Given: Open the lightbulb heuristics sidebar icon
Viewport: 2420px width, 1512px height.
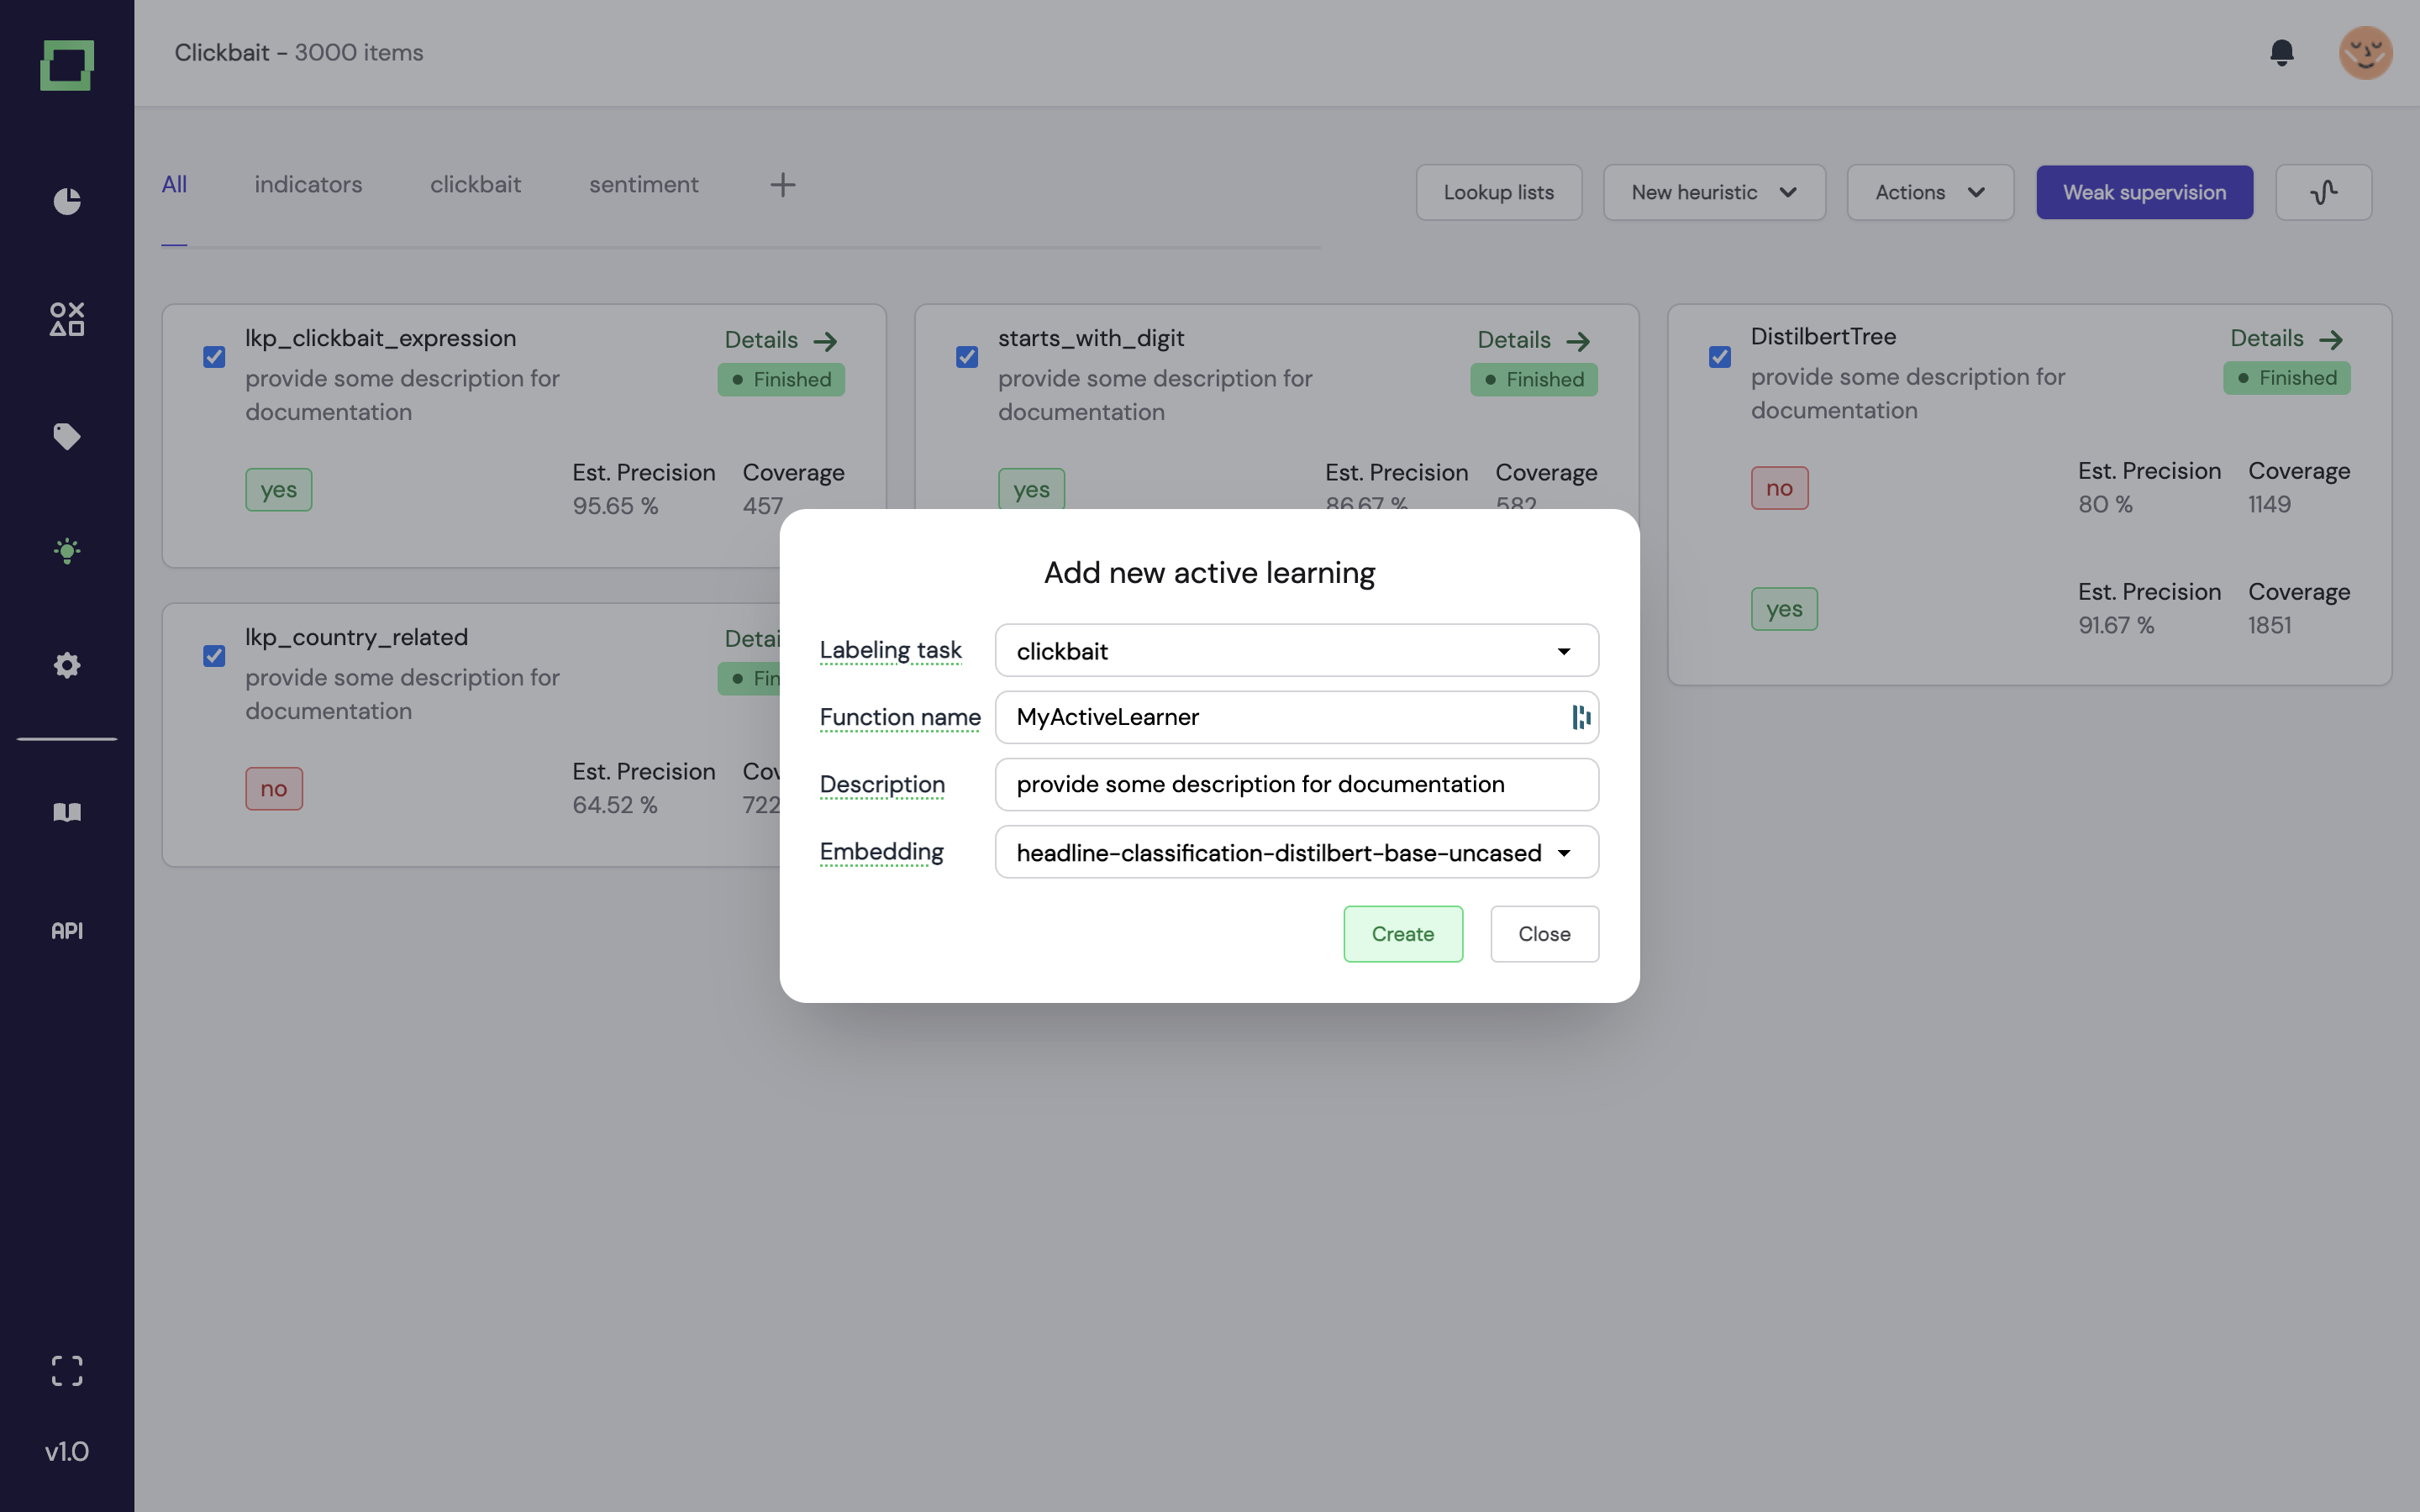Looking at the screenshot, I should pyautogui.click(x=67, y=550).
